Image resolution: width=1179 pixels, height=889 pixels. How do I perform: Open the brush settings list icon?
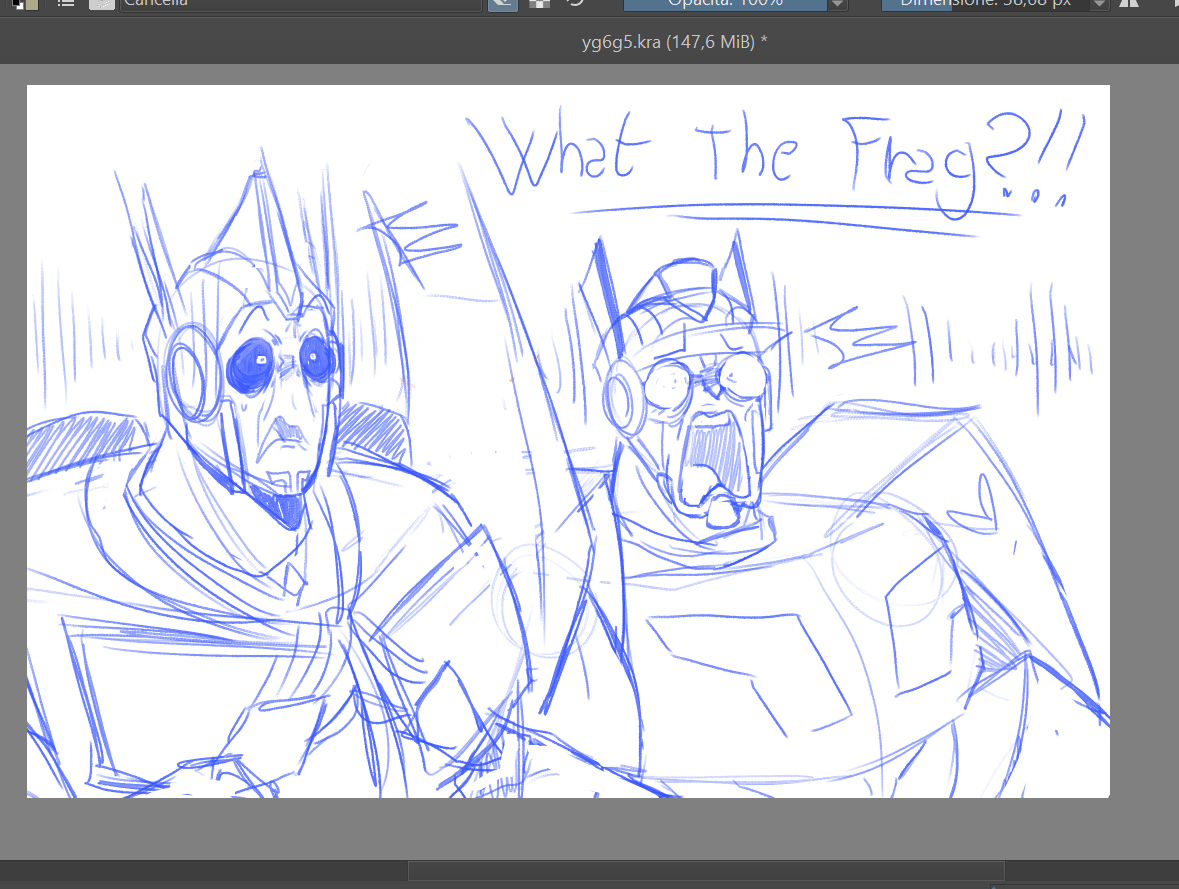(66, 3)
